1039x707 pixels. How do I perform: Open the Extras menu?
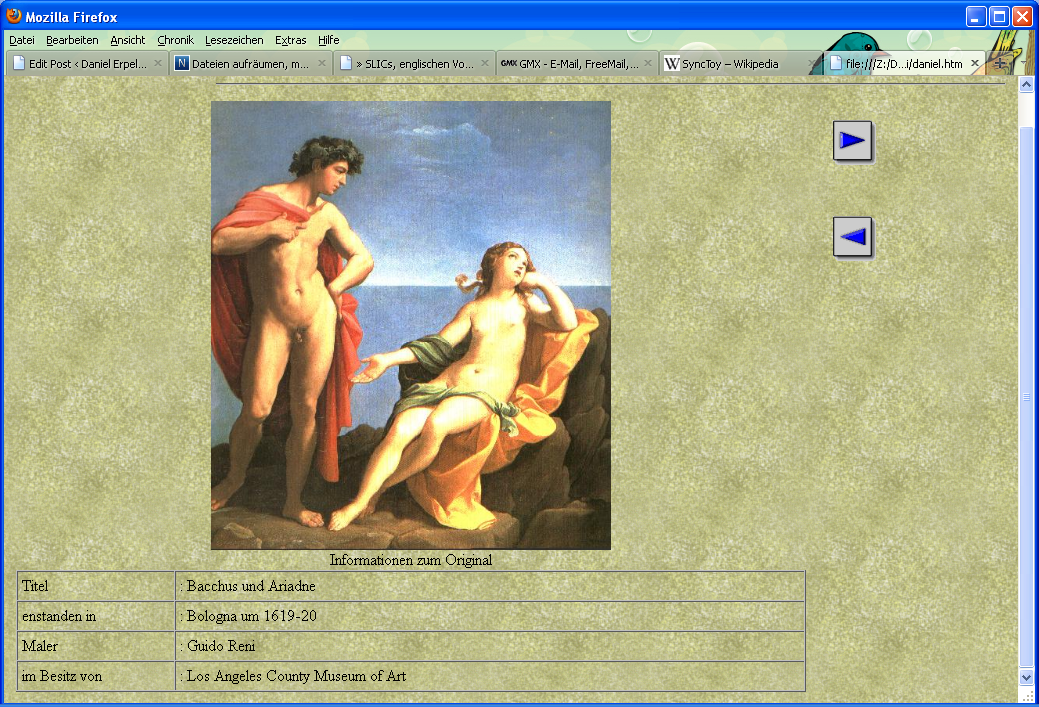290,40
